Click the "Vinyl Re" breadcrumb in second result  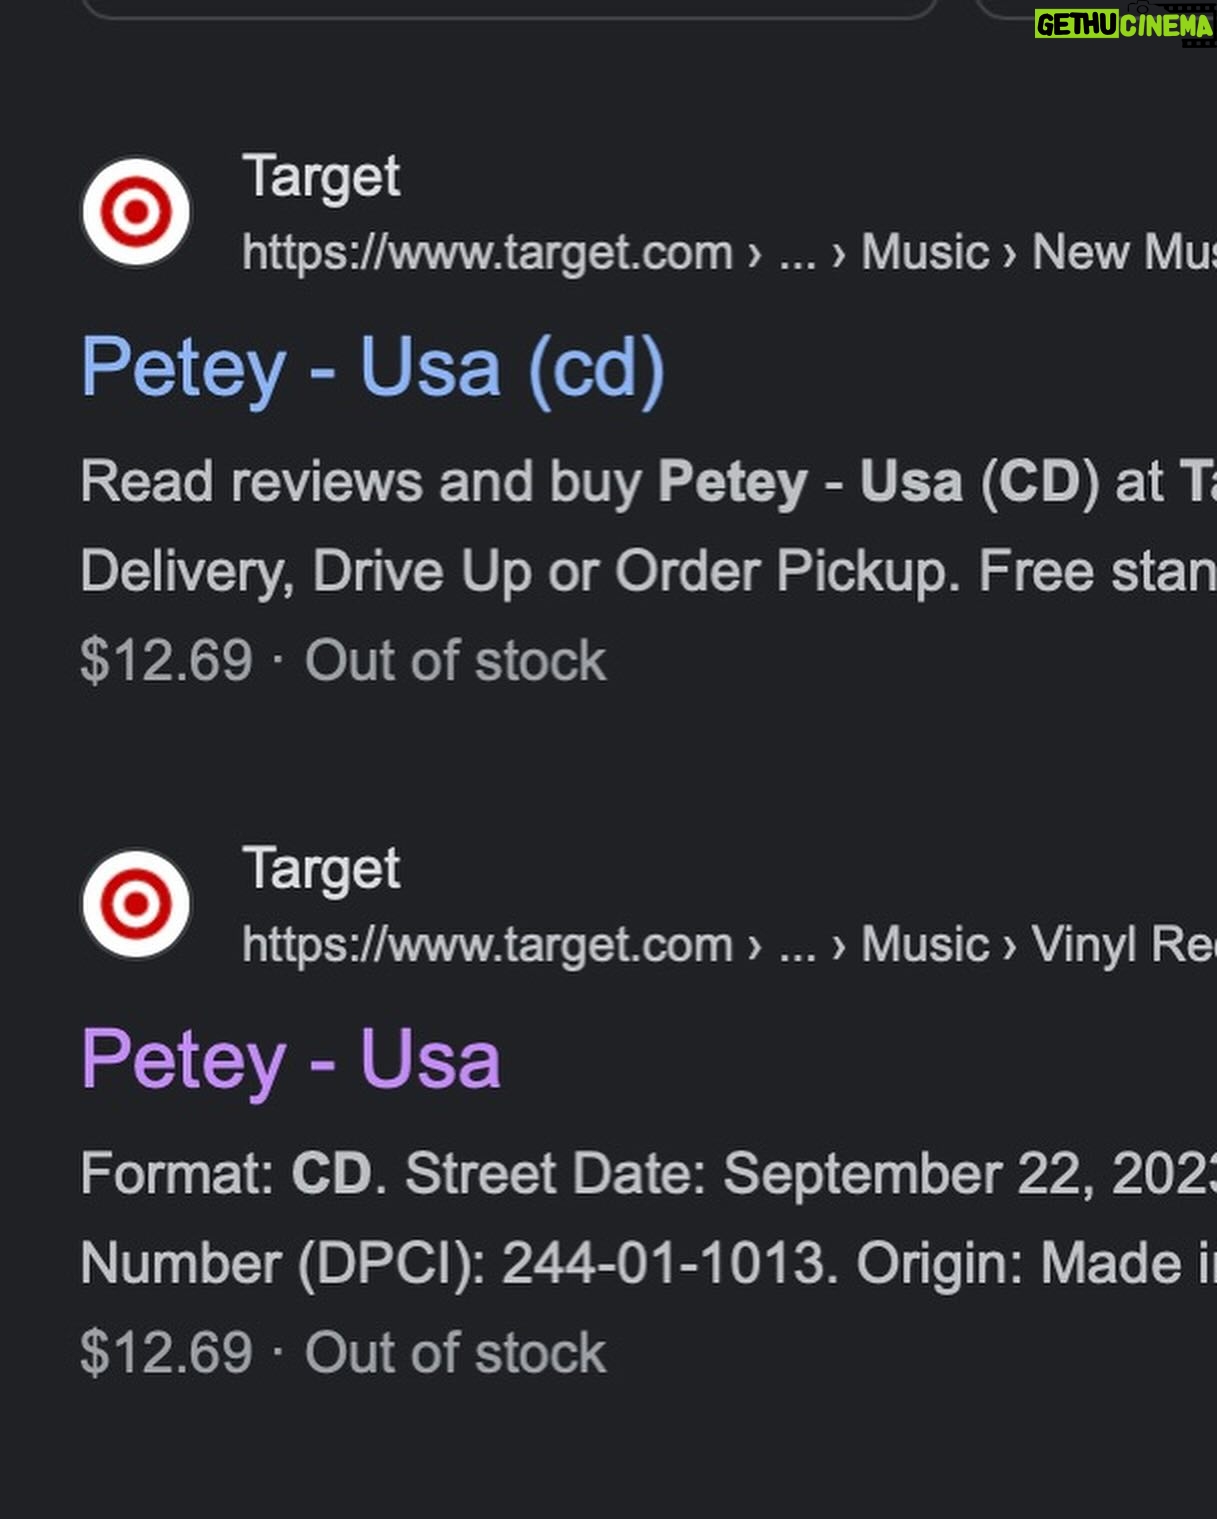[1124, 945]
